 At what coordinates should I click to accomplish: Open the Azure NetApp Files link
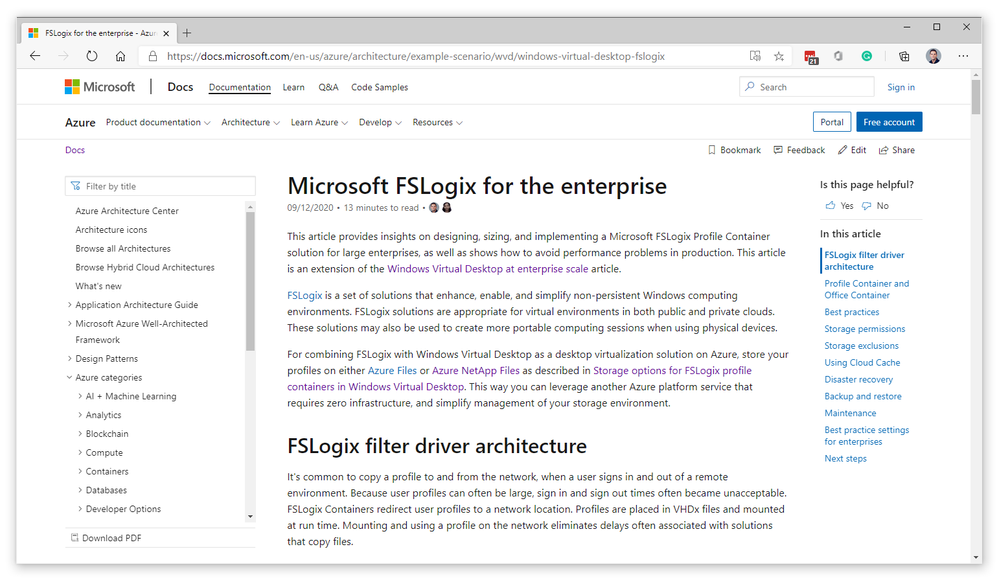(476, 370)
